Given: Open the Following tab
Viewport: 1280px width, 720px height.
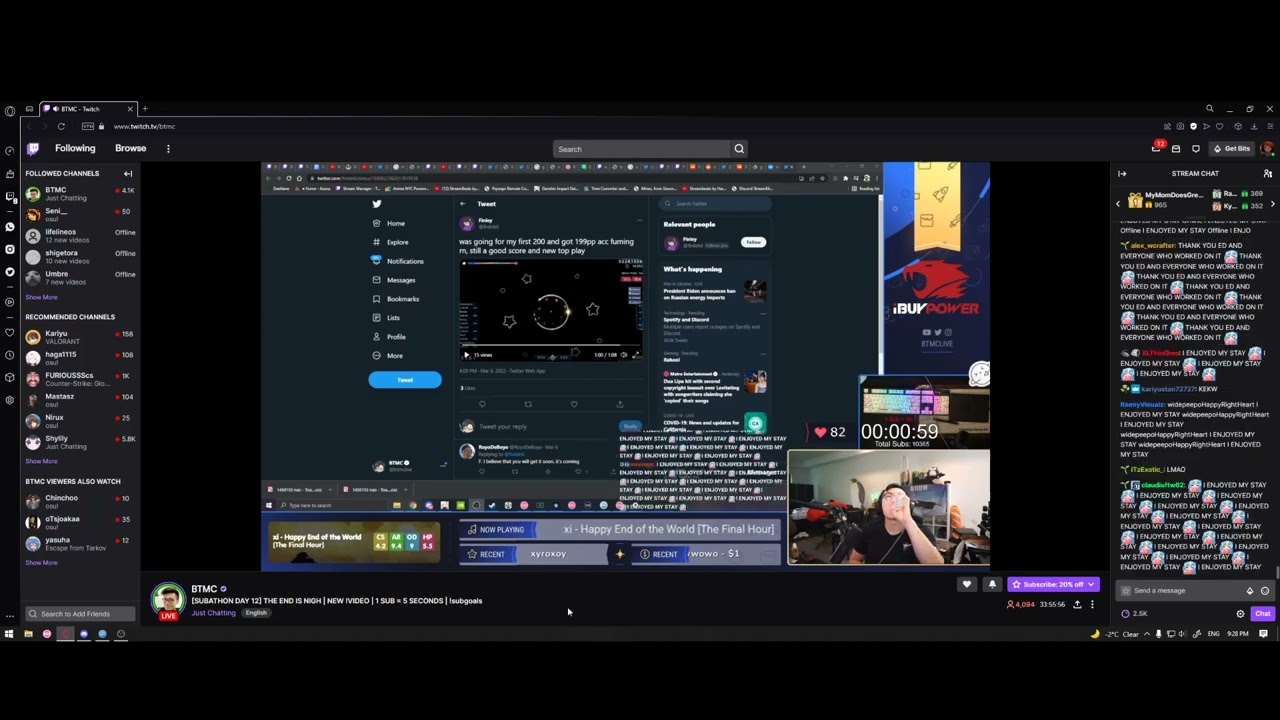Looking at the screenshot, I should coord(75,148).
